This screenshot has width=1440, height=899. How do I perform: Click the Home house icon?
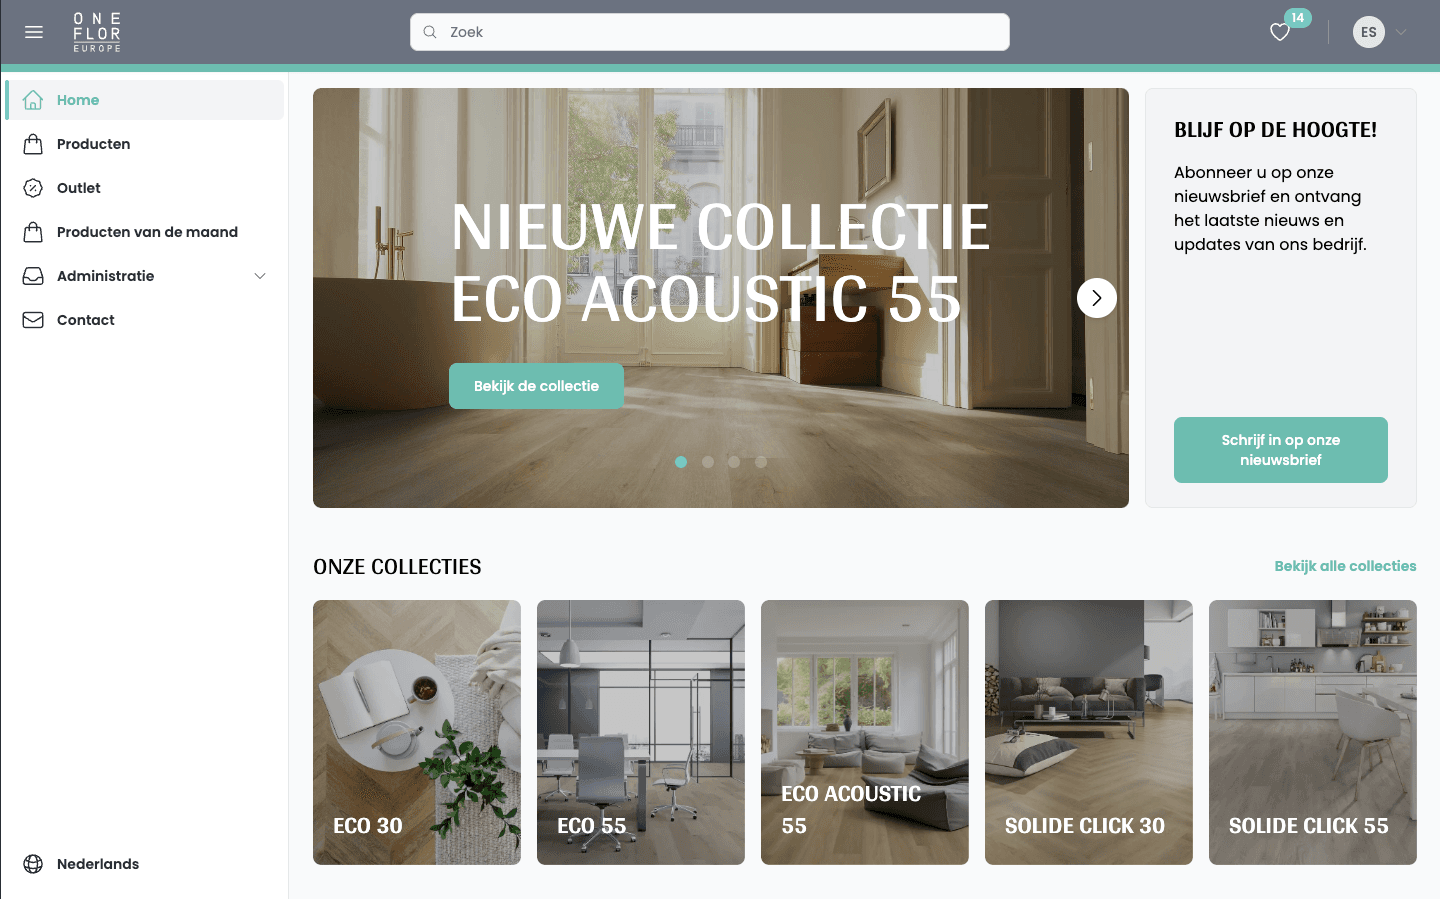pos(33,100)
